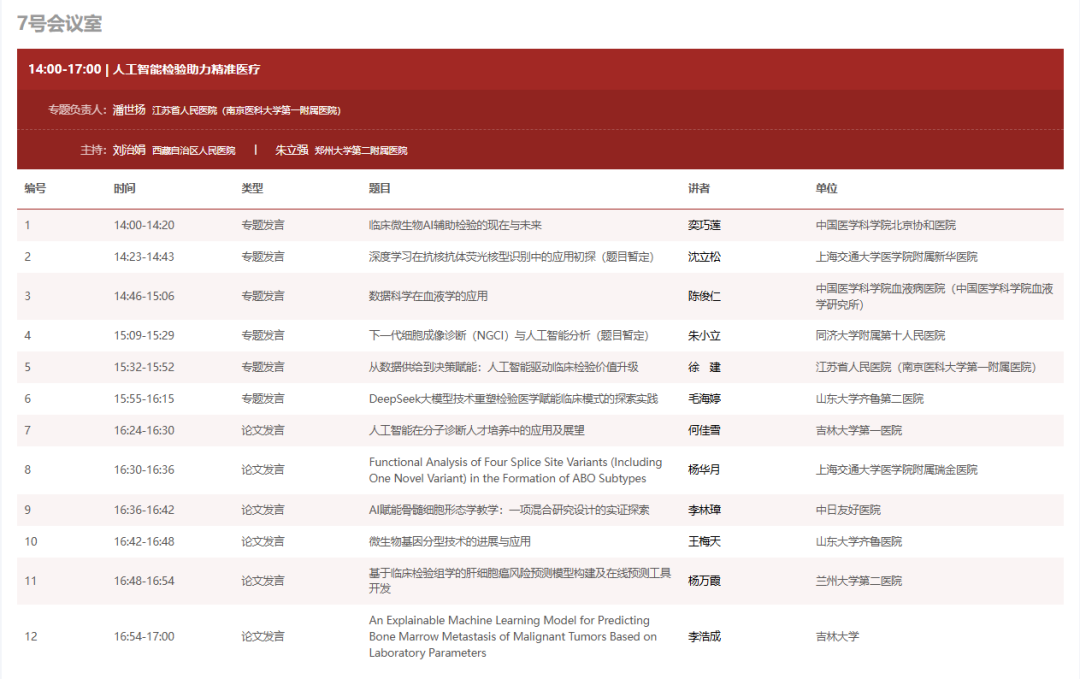Screen dimensions: 1080x679
Task: Click time slot 16:48-16:54
Action: coord(144,581)
